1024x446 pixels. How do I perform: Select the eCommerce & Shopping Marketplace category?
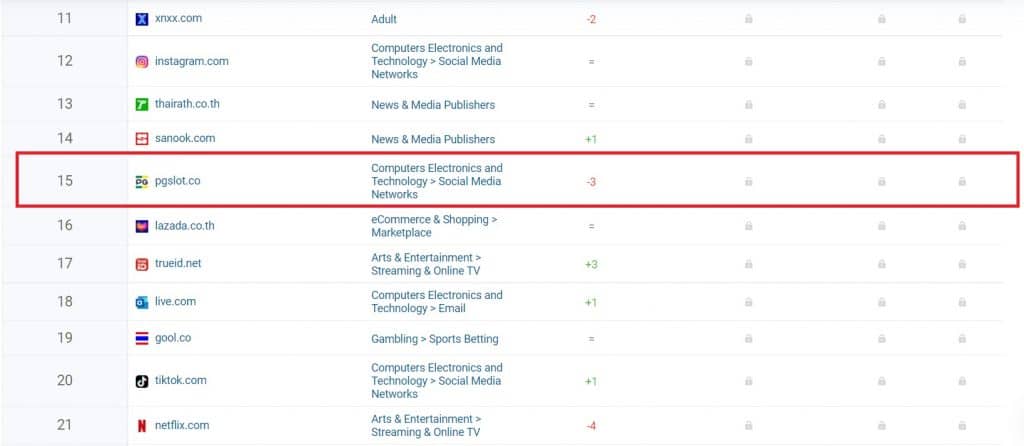pos(434,226)
